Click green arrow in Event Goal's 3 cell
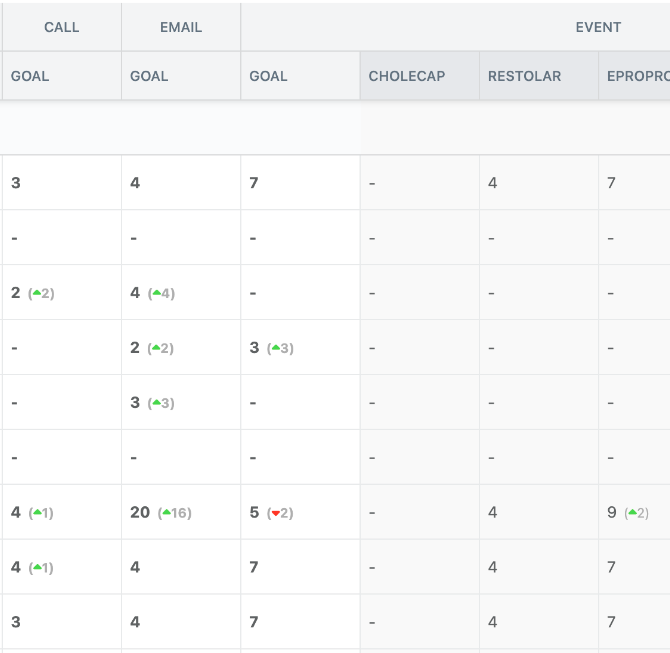 (276, 349)
